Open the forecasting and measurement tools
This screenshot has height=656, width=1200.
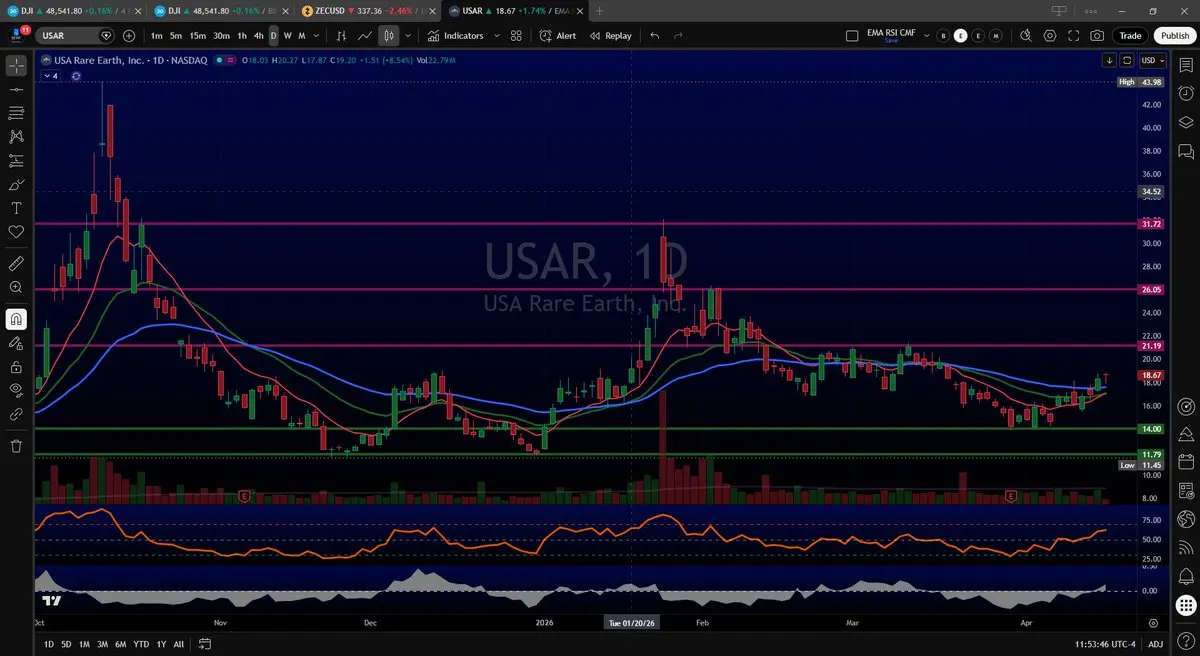click(16, 161)
